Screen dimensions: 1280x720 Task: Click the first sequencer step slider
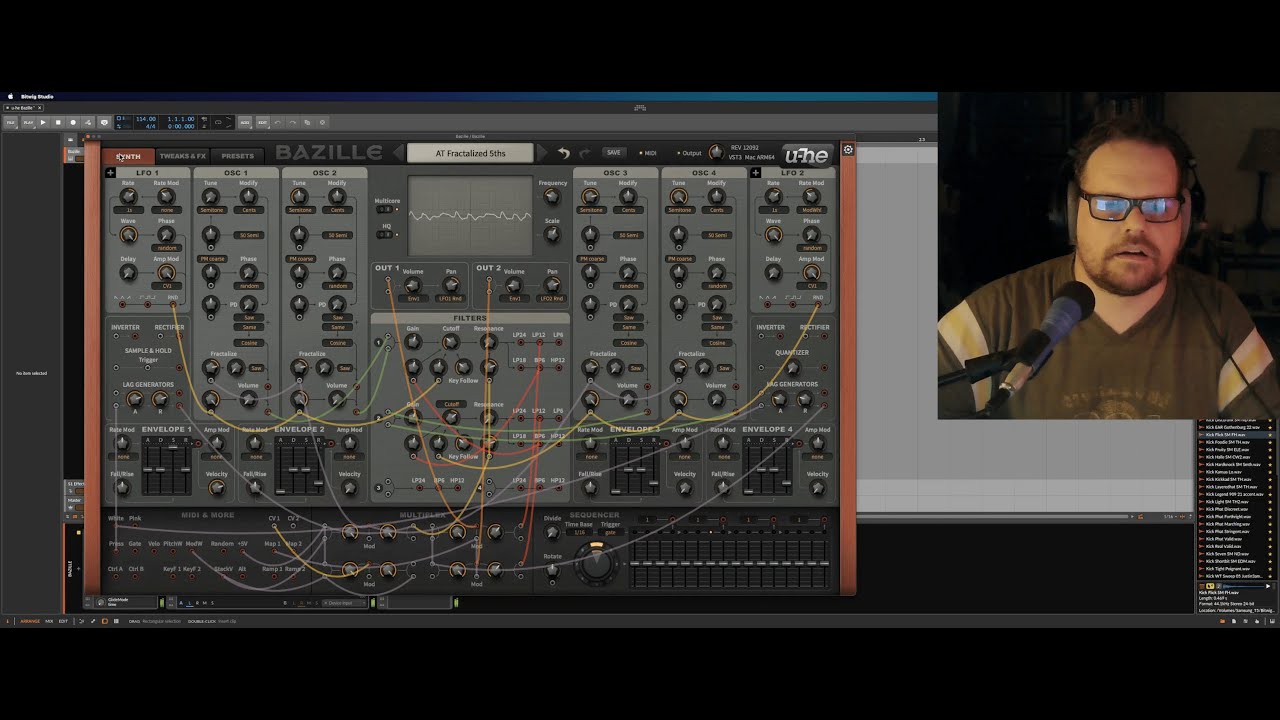click(x=635, y=564)
